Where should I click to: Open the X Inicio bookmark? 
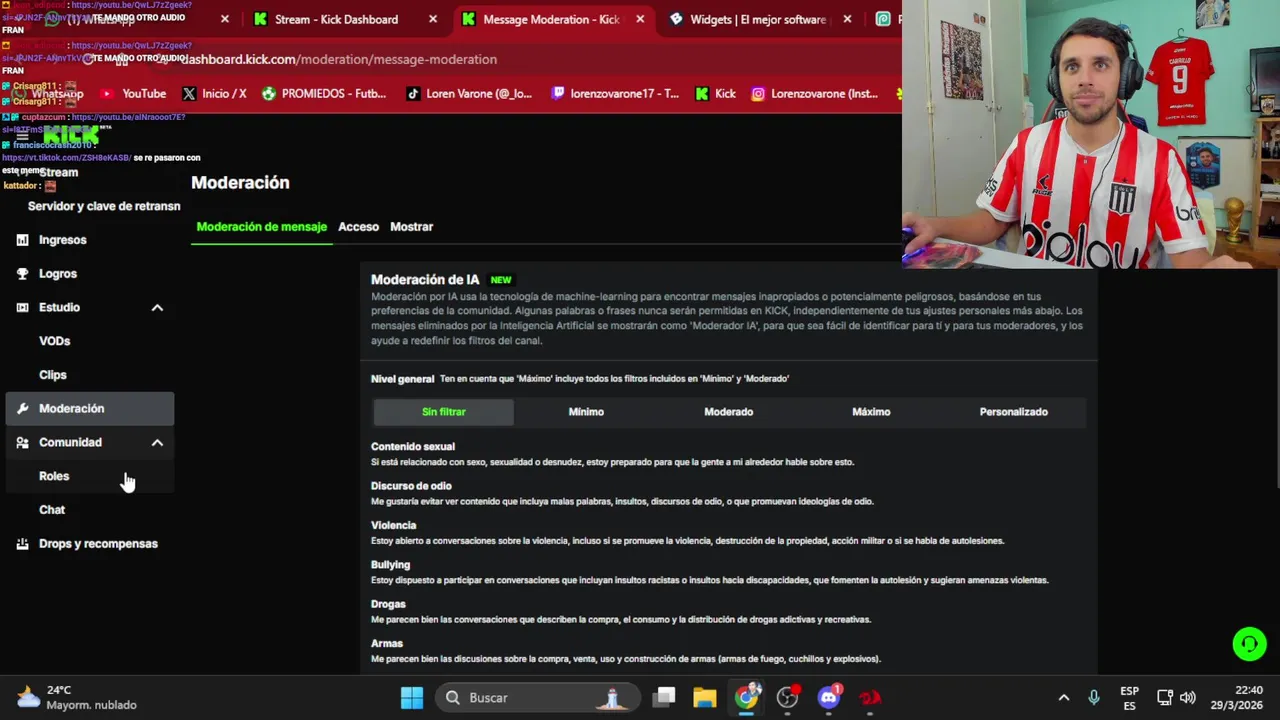click(x=214, y=94)
